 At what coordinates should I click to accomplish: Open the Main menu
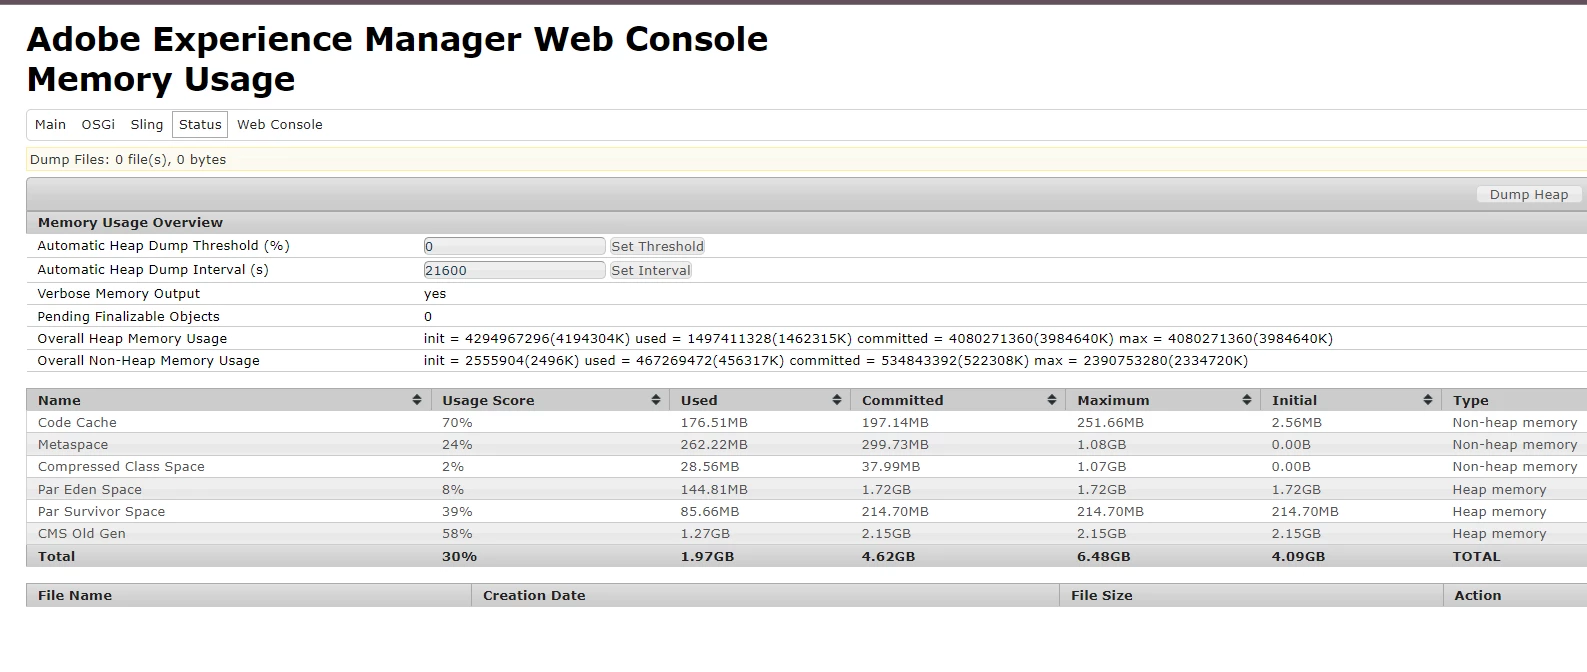pos(50,125)
